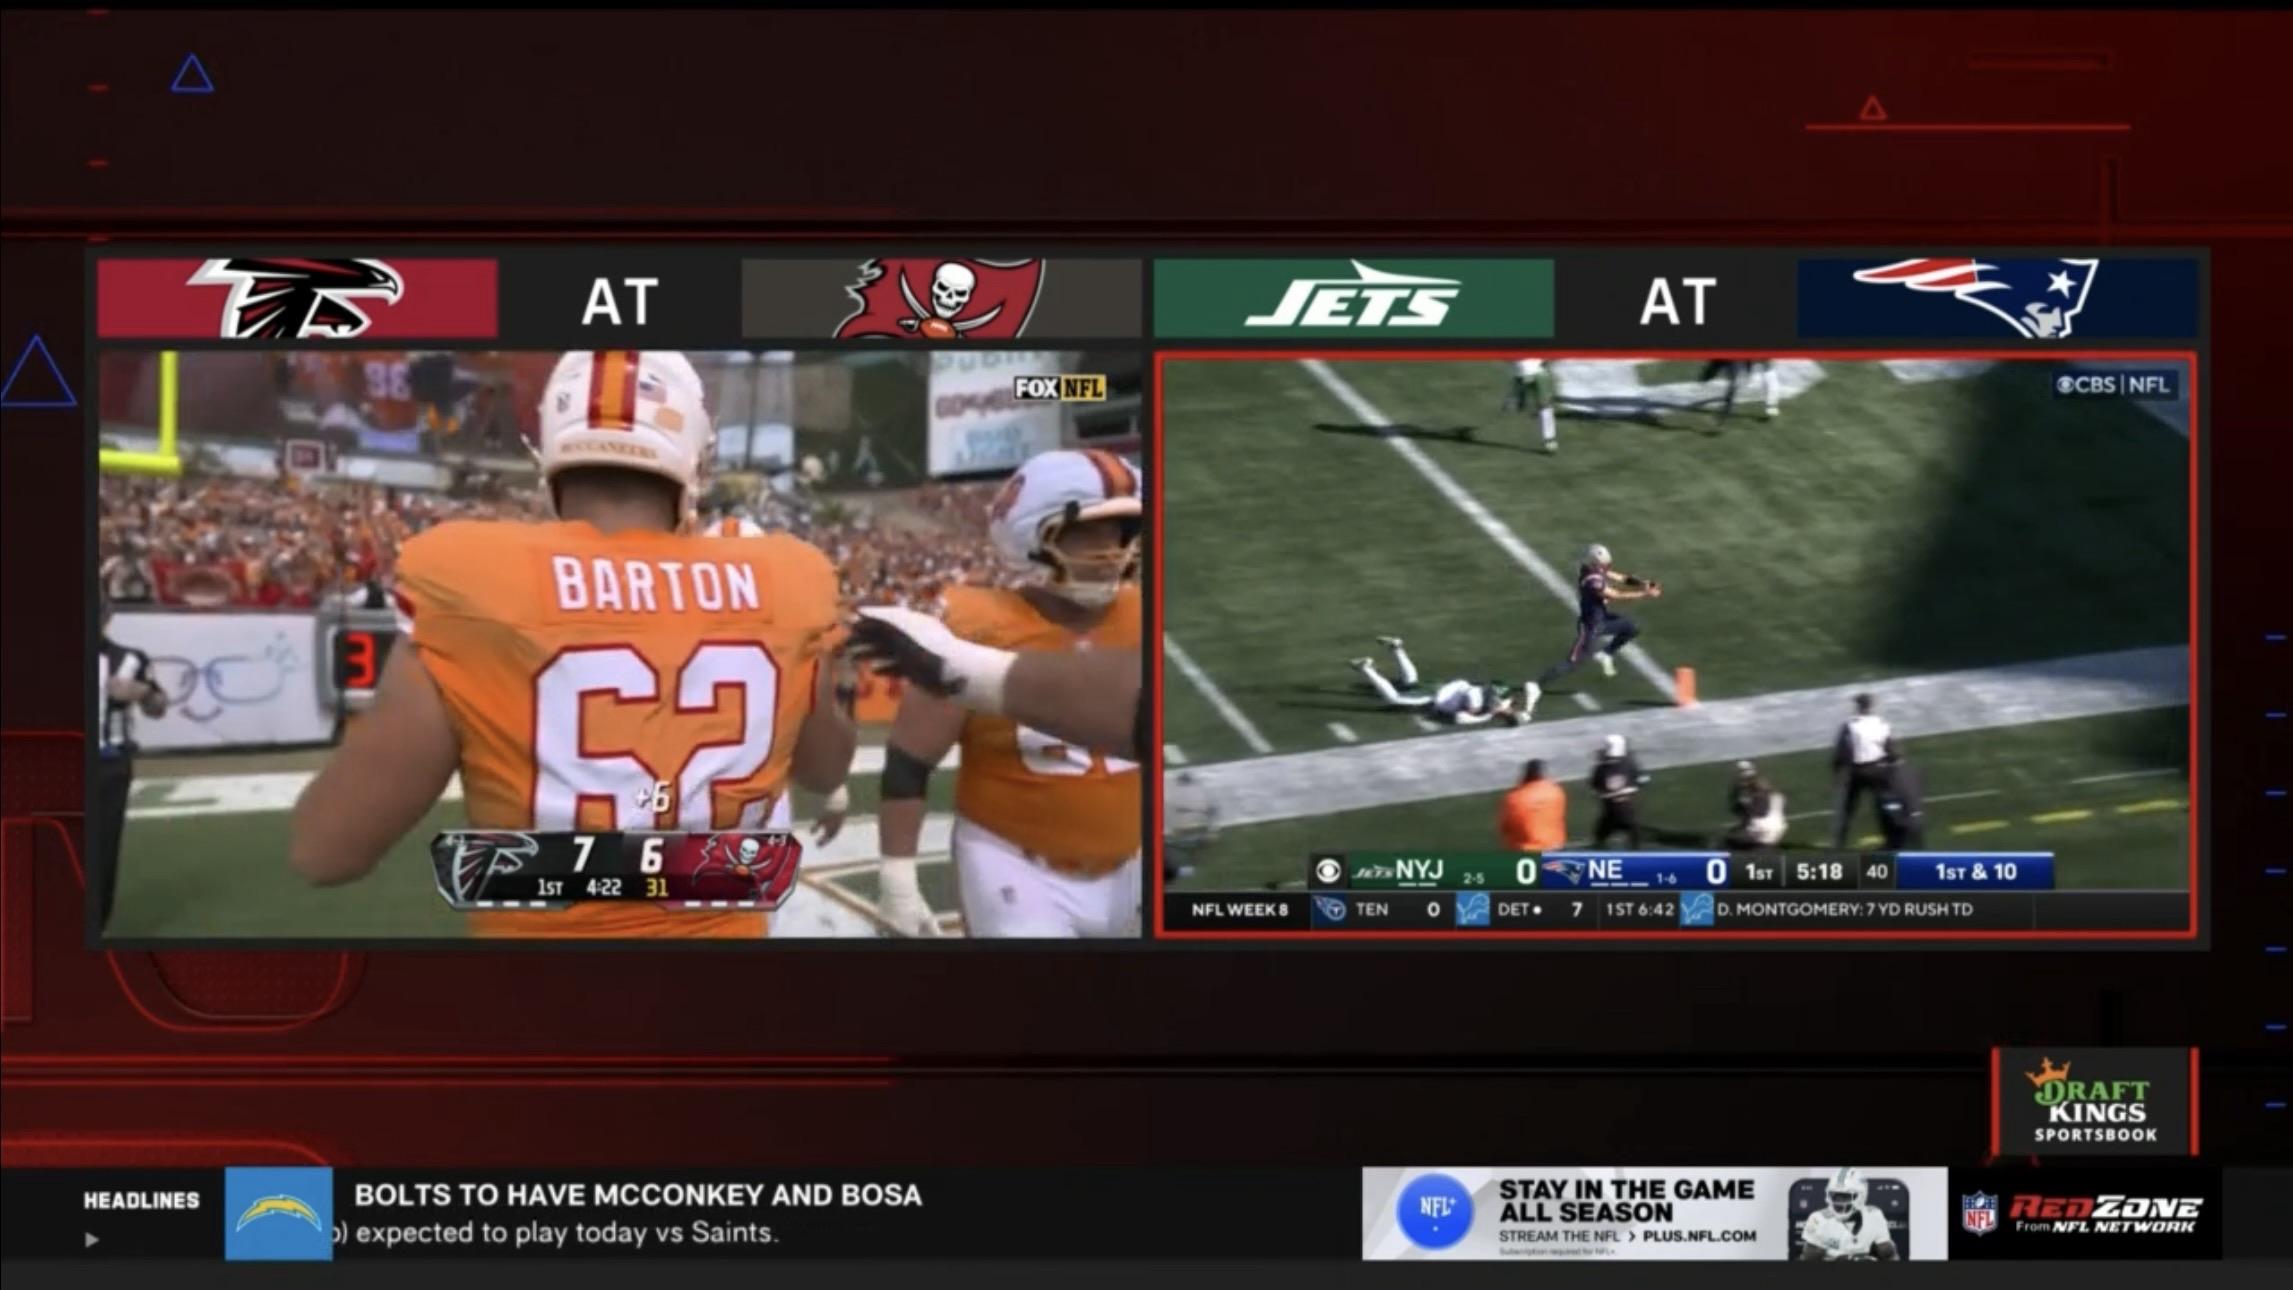Click BARTON name on the orange jersey
This screenshot has height=1290, width=2293.
click(655, 584)
